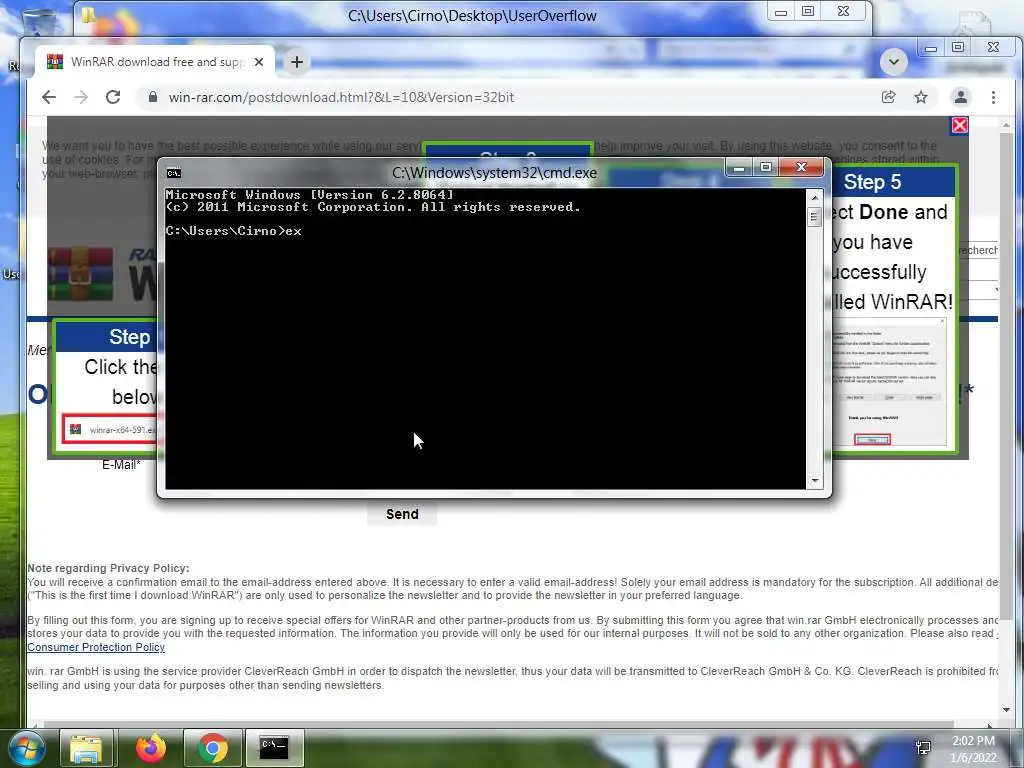Viewport: 1024px width, 768px height.
Task: Bookmark this page with star icon
Action: coord(921,97)
